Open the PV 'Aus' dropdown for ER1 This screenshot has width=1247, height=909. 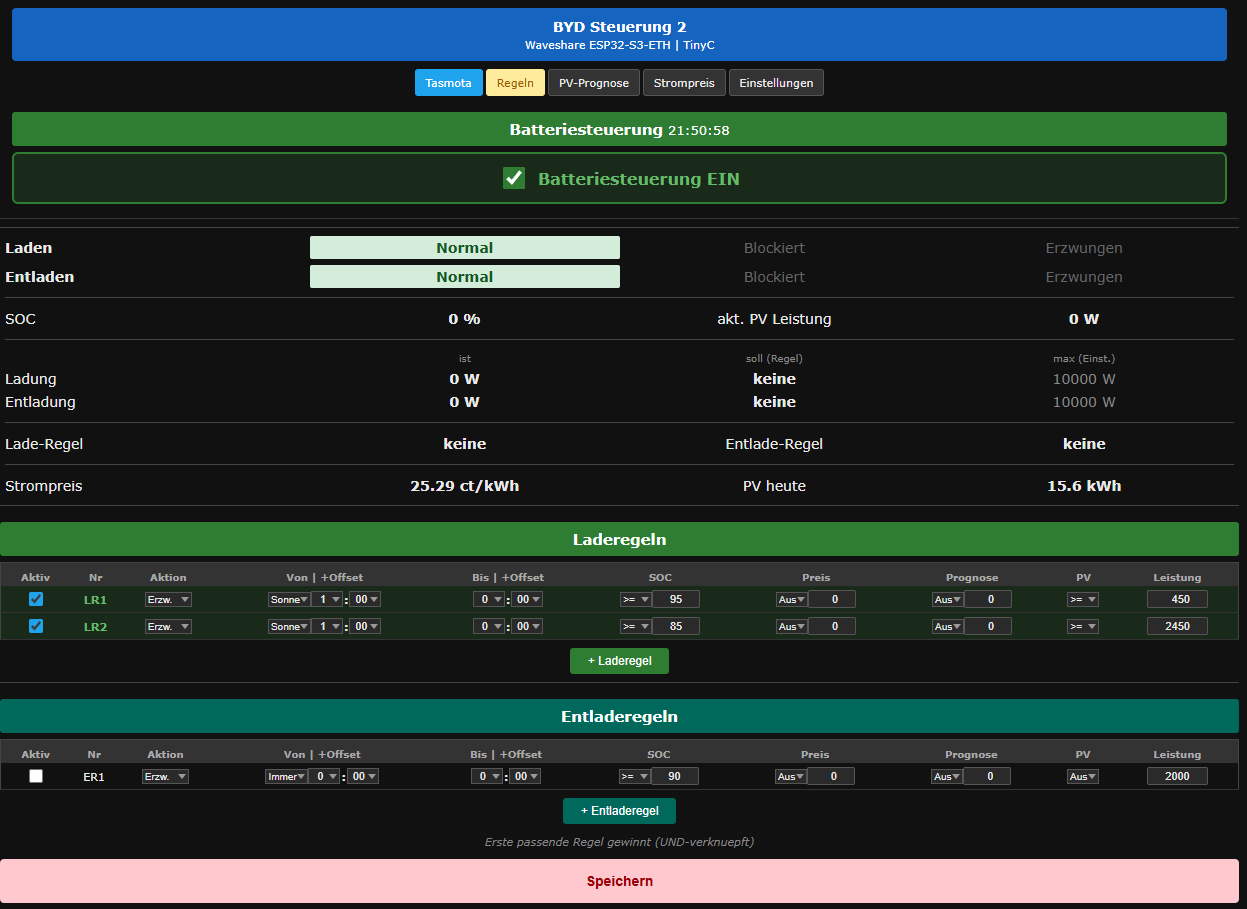1082,776
